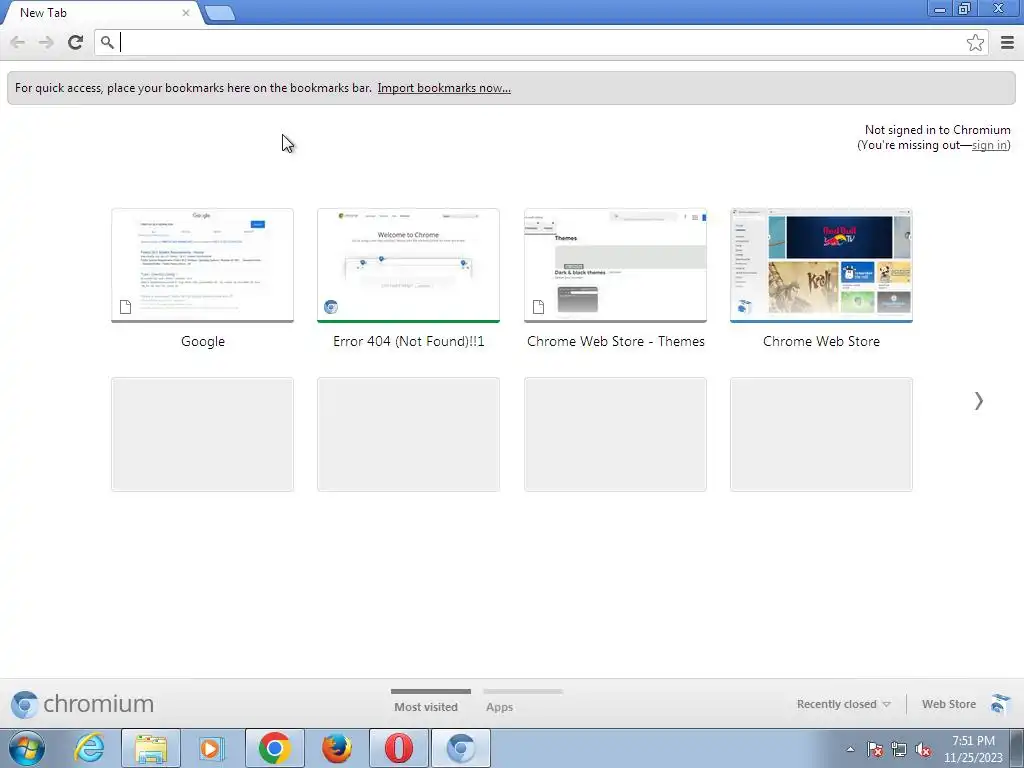Open the Error 404 (Not Found) thumbnail
1024x768 pixels.
coord(408,265)
